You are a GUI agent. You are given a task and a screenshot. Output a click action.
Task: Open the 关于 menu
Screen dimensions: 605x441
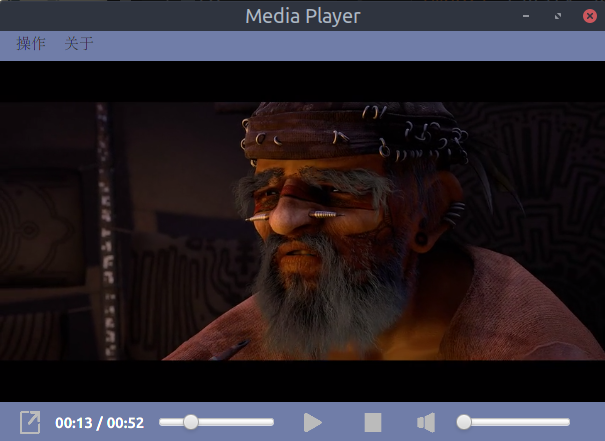[x=79, y=44]
